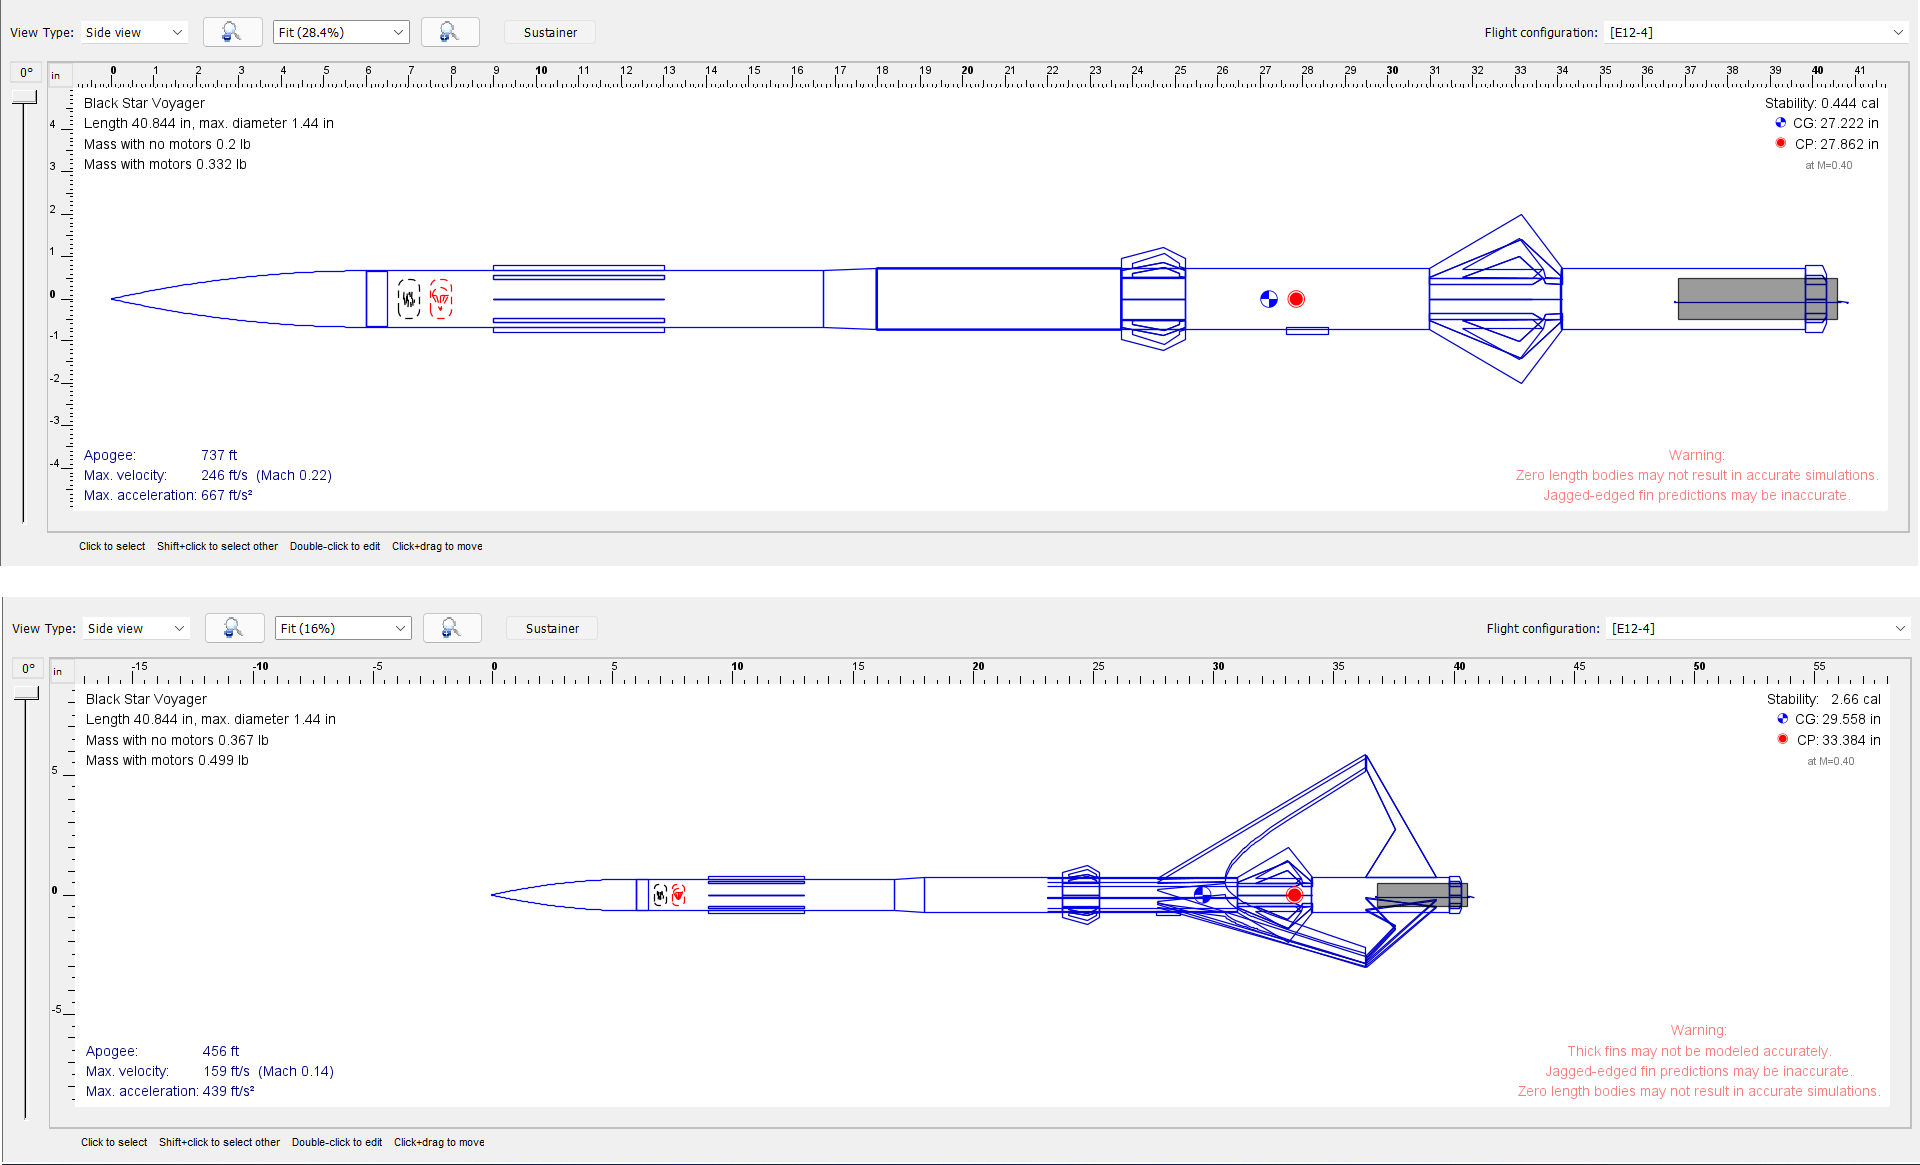This screenshot has width=1920, height=1165.
Task: Open the Fit (16%) zoom dropdown below
Action: coord(342,628)
